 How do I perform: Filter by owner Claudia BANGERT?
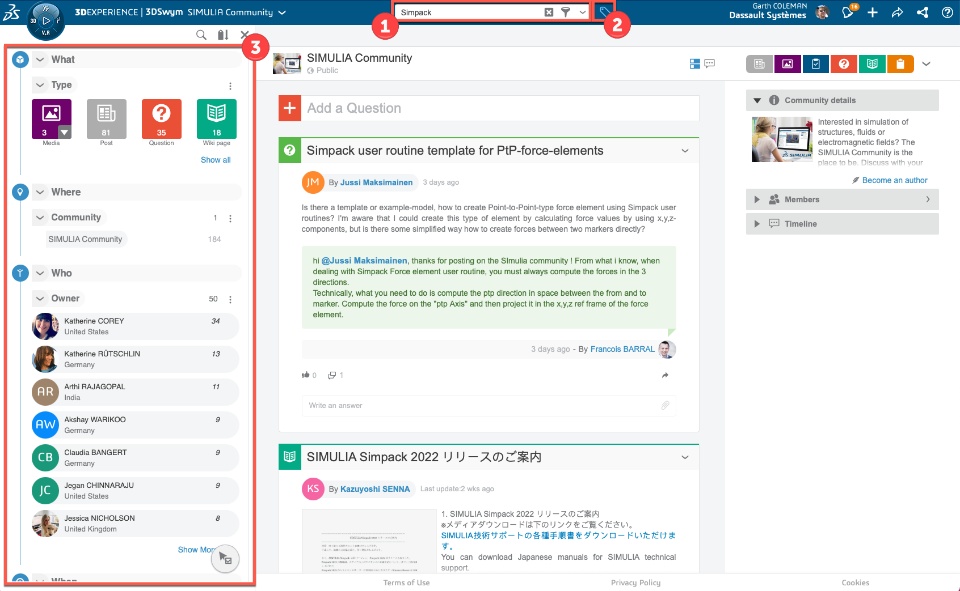click(x=135, y=457)
